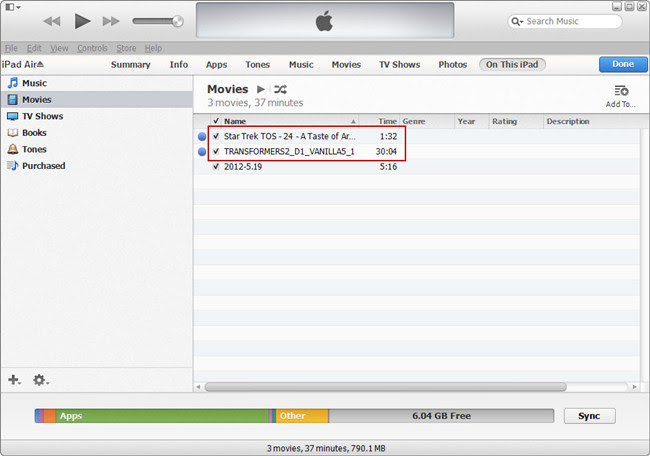Shuffle movies using the shuffle icon
This screenshot has height=456, width=650.
280,89
